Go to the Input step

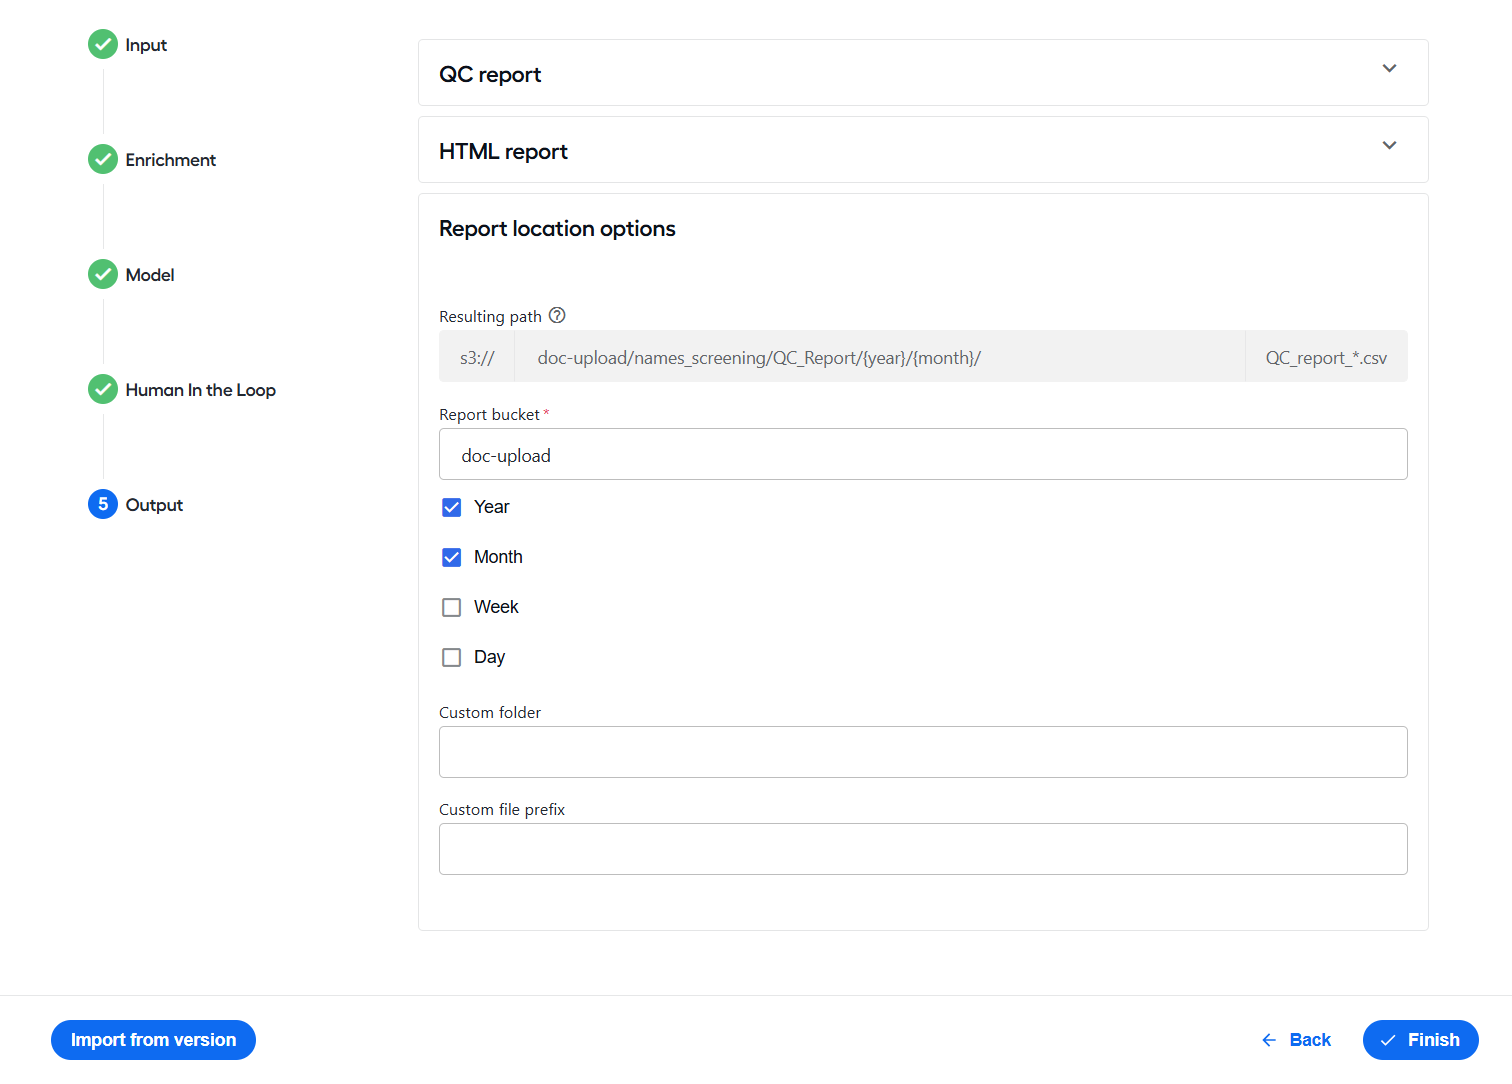146,45
